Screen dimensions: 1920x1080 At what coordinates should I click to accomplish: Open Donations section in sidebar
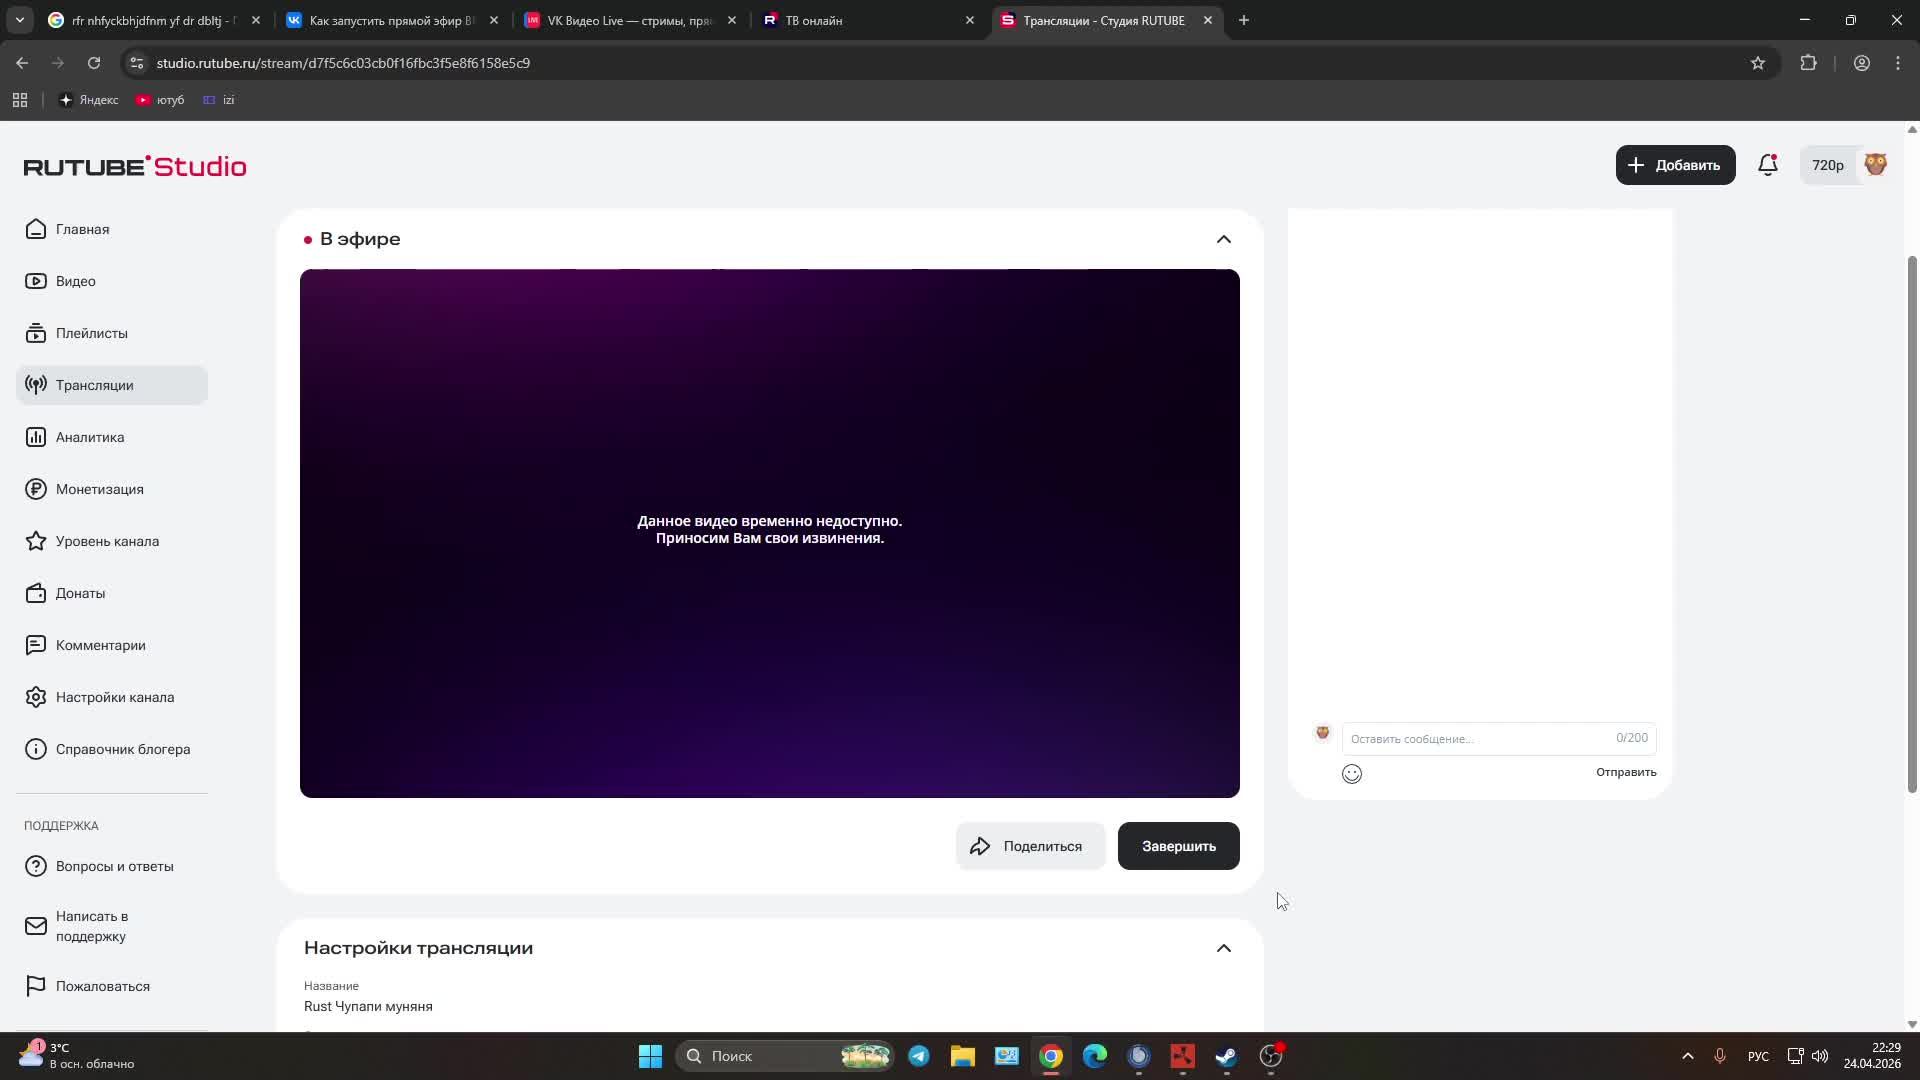point(80,593)
